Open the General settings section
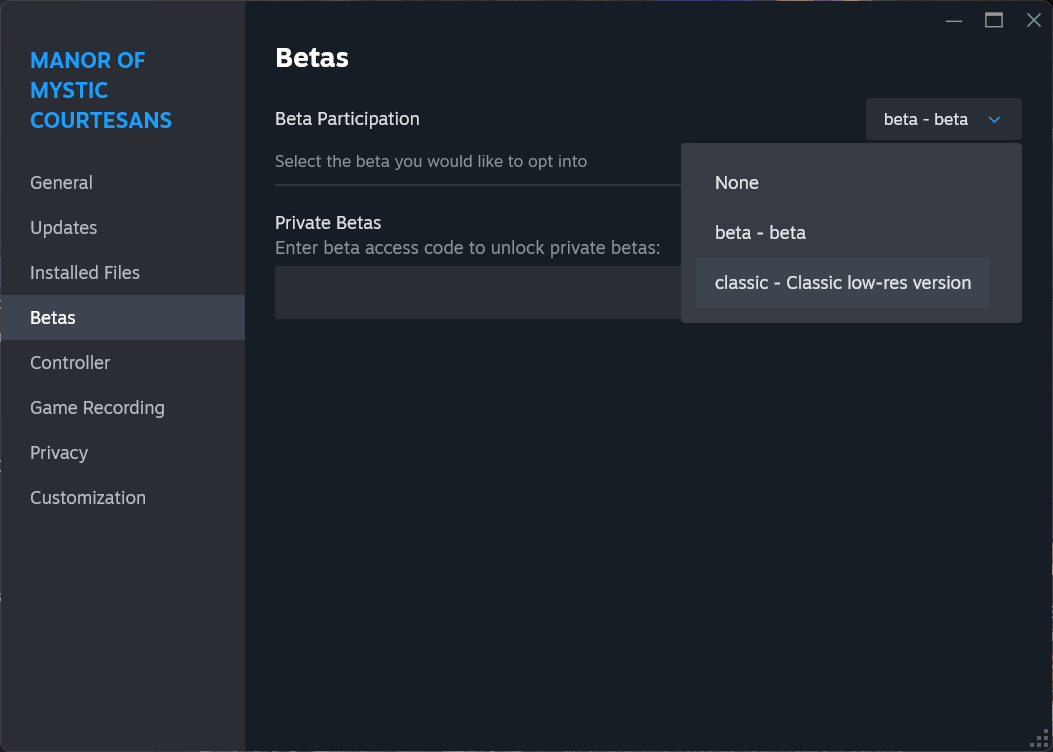1053x752 pixels. coord(61,183)
